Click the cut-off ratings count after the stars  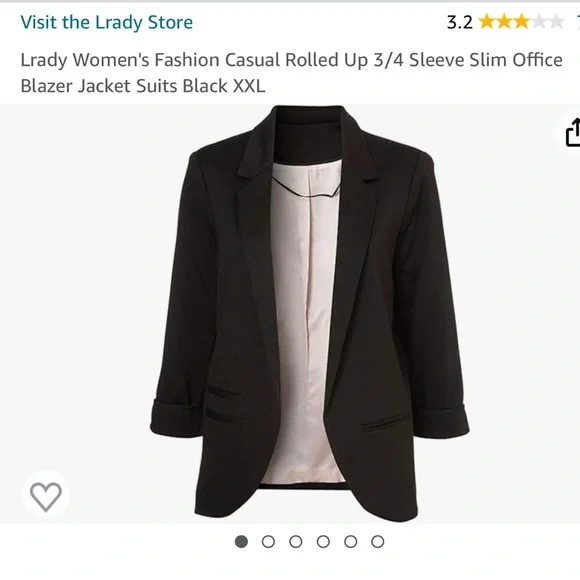(577, 22)
